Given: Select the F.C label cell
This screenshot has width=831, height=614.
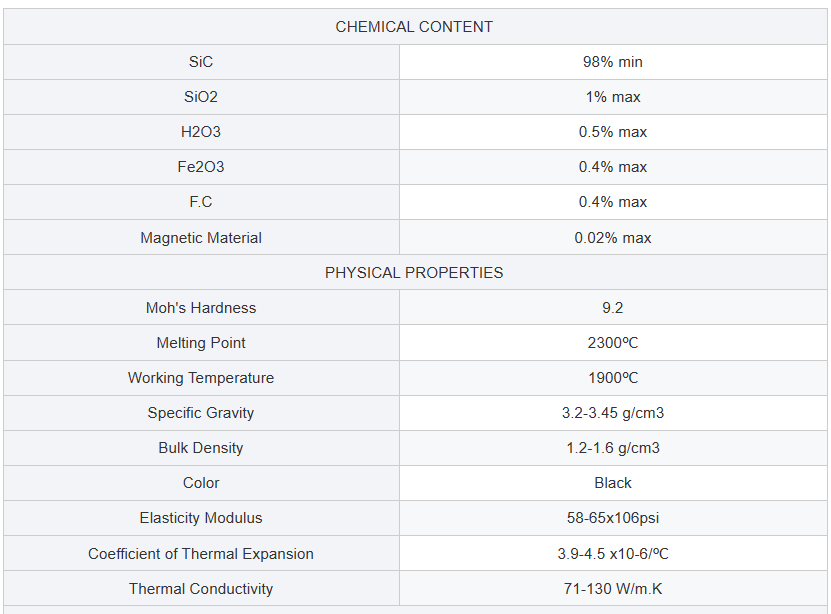Looking at the screenshot, I should 201,202.
